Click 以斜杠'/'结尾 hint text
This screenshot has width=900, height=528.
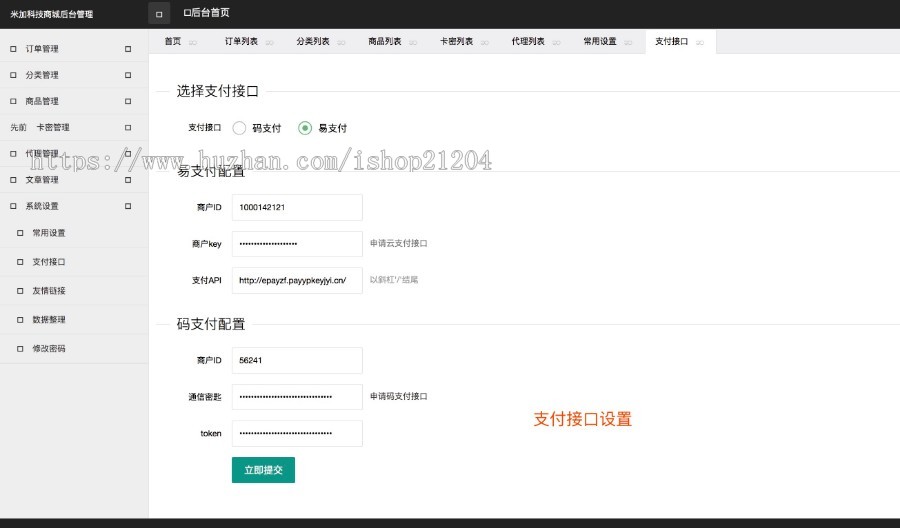click(x=394, y=280)
